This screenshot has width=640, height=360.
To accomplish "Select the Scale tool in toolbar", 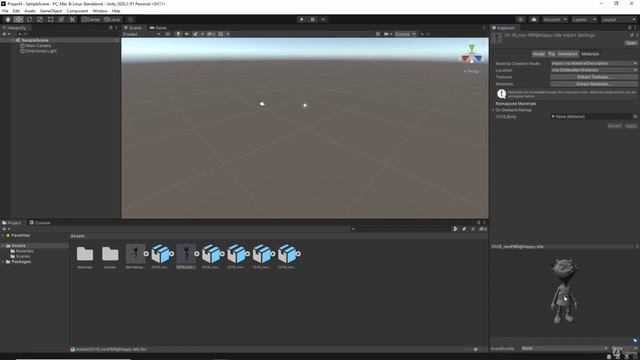I will point(40,20).
